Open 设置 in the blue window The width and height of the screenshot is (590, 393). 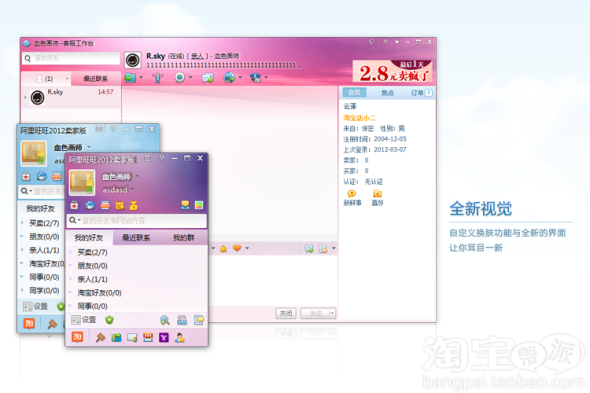click(35, 307)
